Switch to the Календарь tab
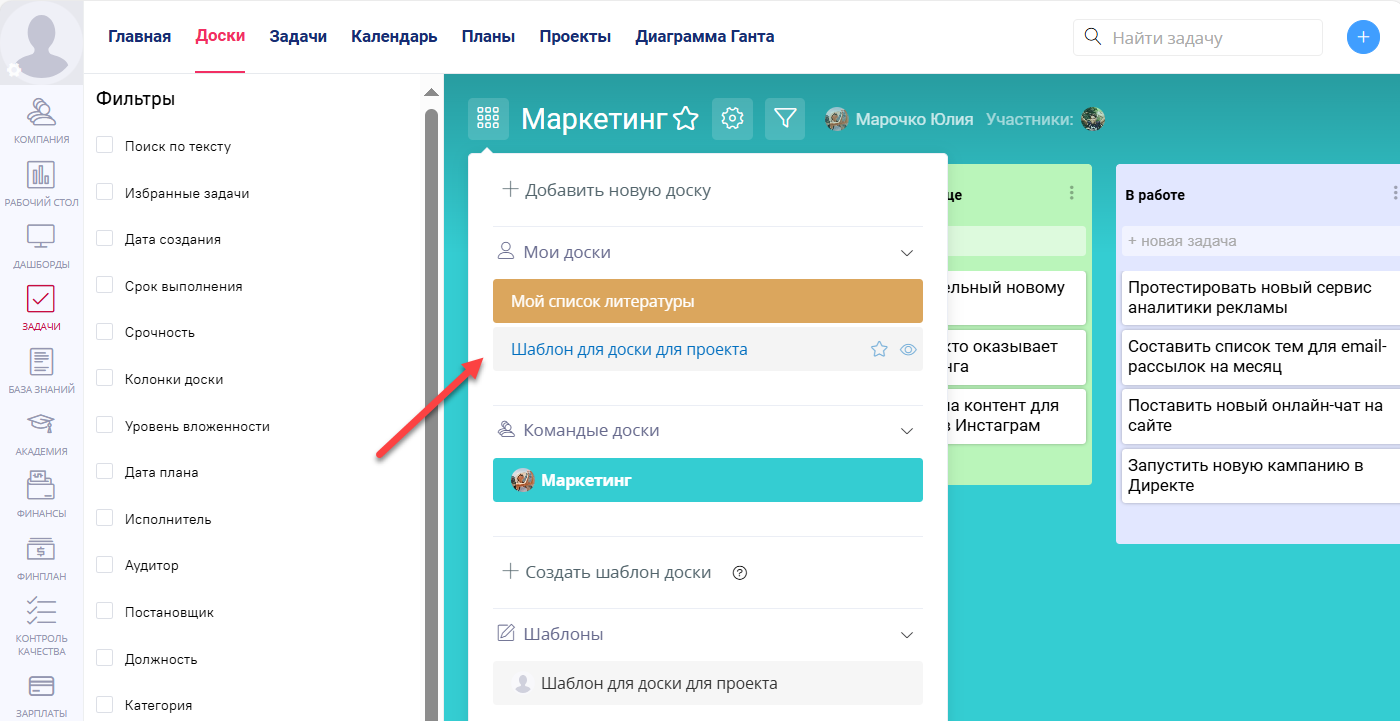The height and width of the screenshot is (721, 1400). [x=392, y=35]
